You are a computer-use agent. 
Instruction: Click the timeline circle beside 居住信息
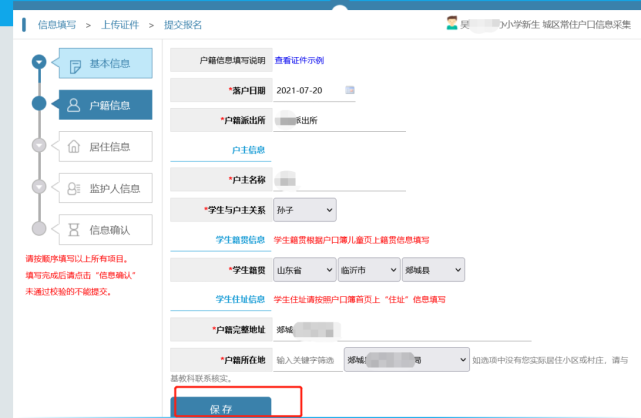[39, 145]
